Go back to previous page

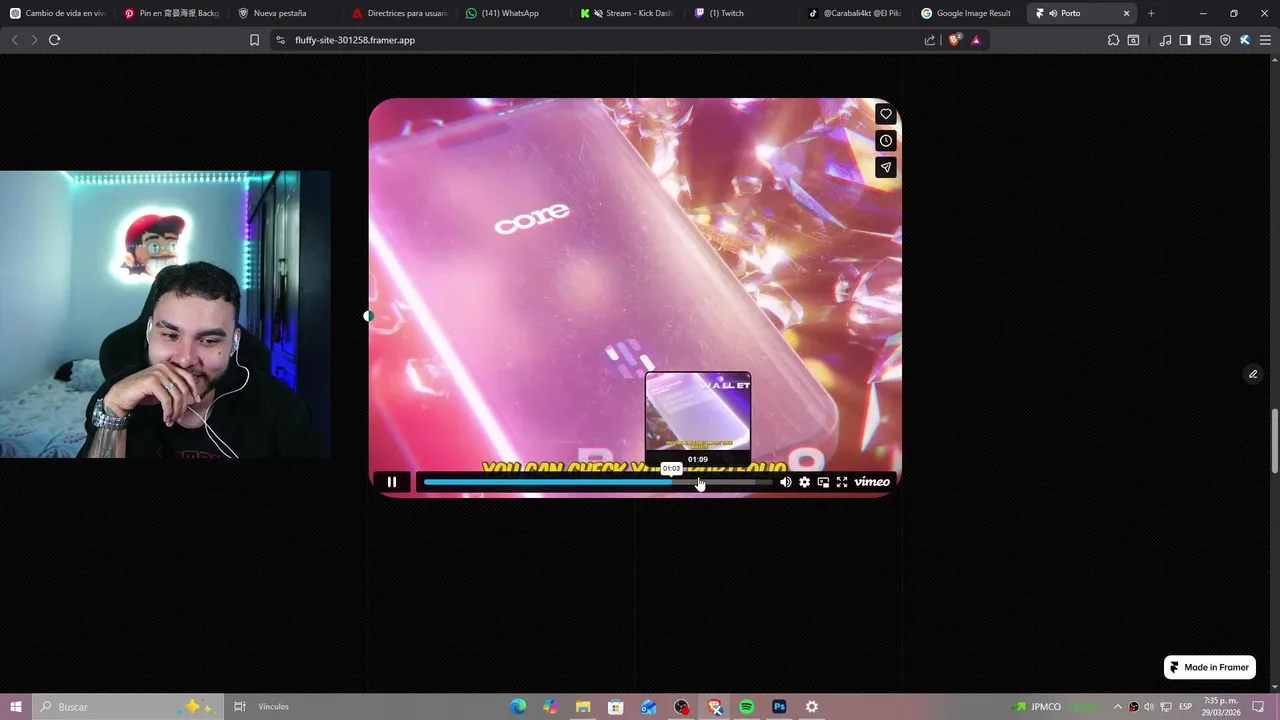pos(14,40)
